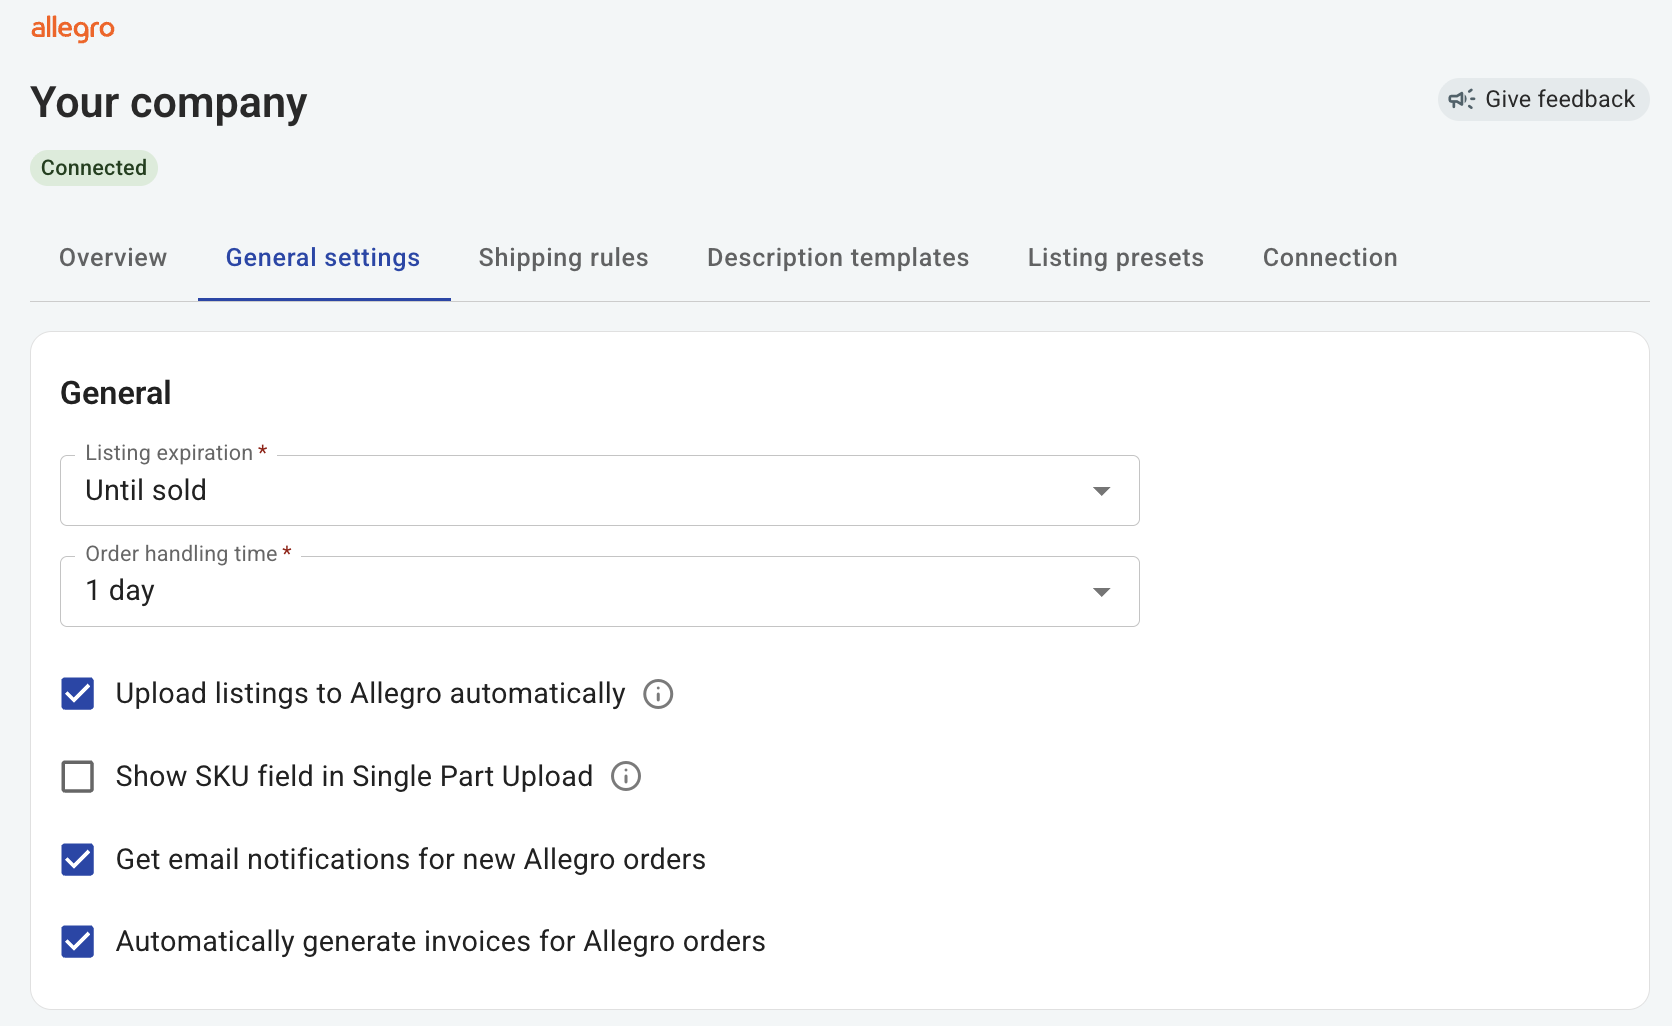Uncheck Automatically generate invoices for Allegro orders
Screen dimensions: 1672x1026
tap(78, 941)
